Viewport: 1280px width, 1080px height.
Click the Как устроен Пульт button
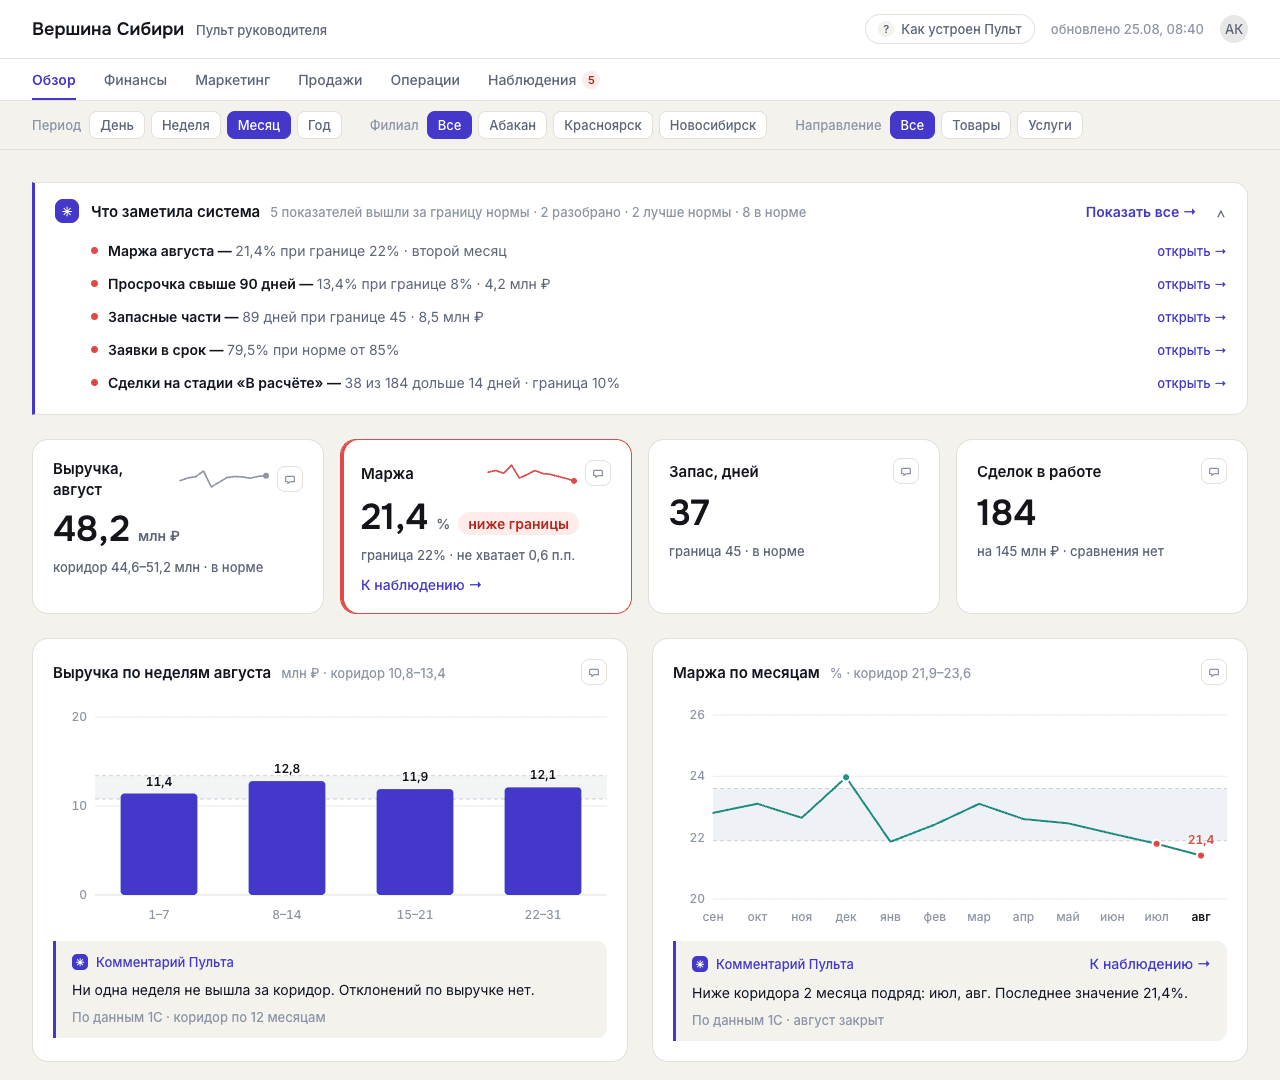coord(950,29)
